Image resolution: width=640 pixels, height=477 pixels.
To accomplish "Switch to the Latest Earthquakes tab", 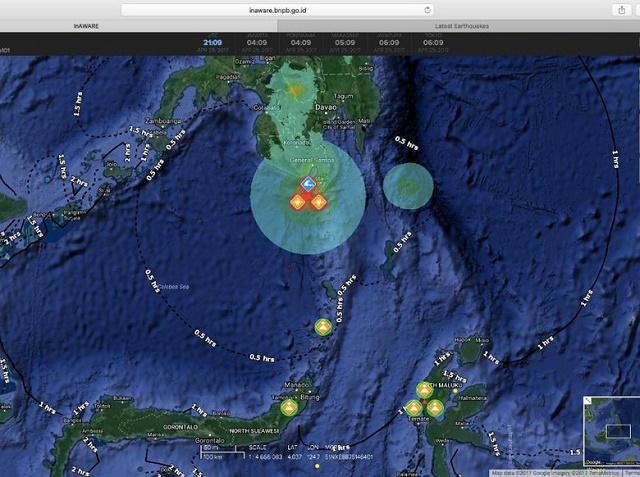I will (462, 26).
